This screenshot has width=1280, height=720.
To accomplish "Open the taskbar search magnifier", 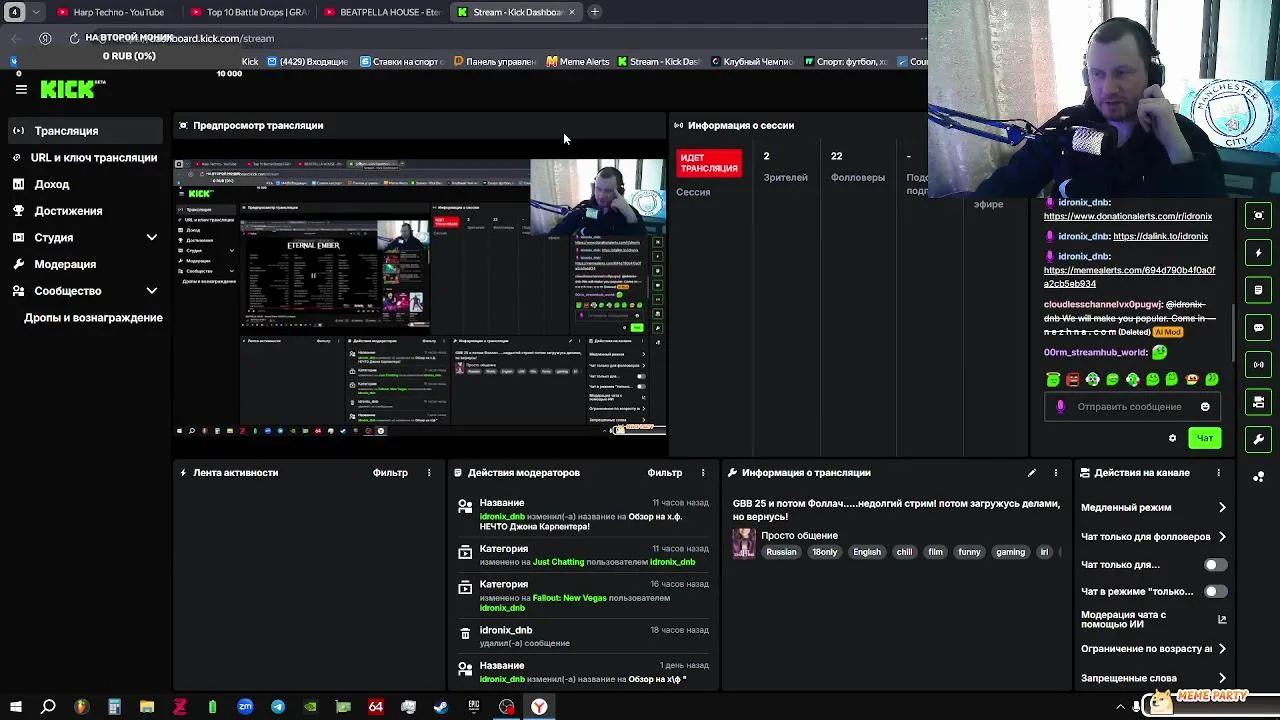I will click(48, 707).
